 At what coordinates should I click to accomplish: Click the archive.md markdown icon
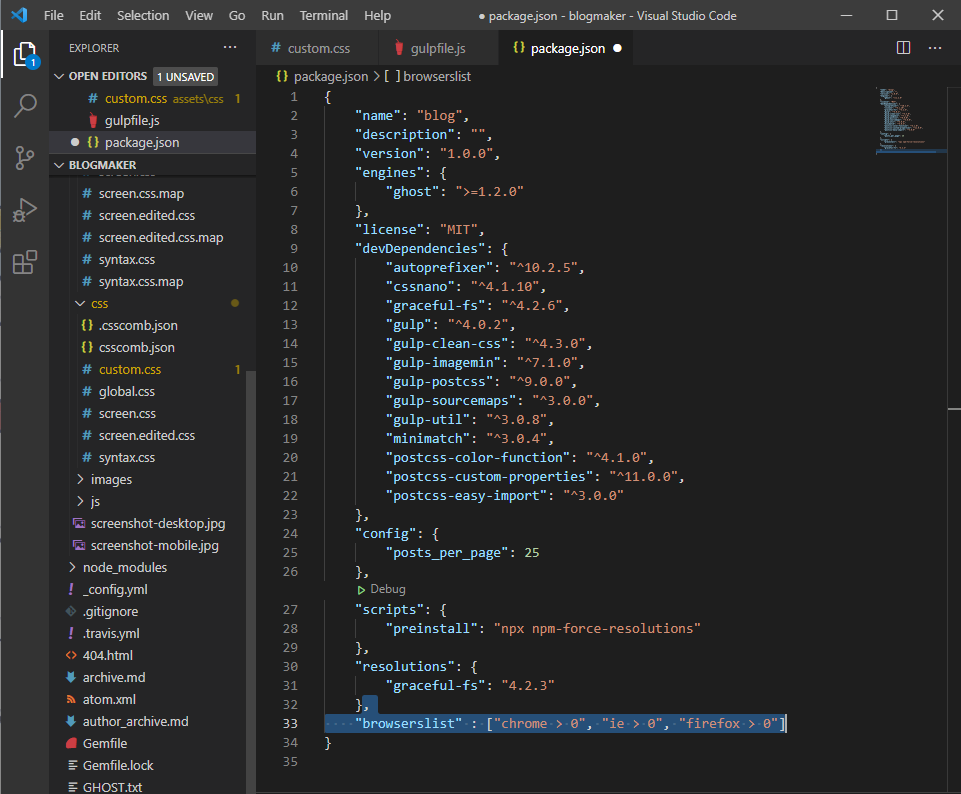tap(71, 677)
